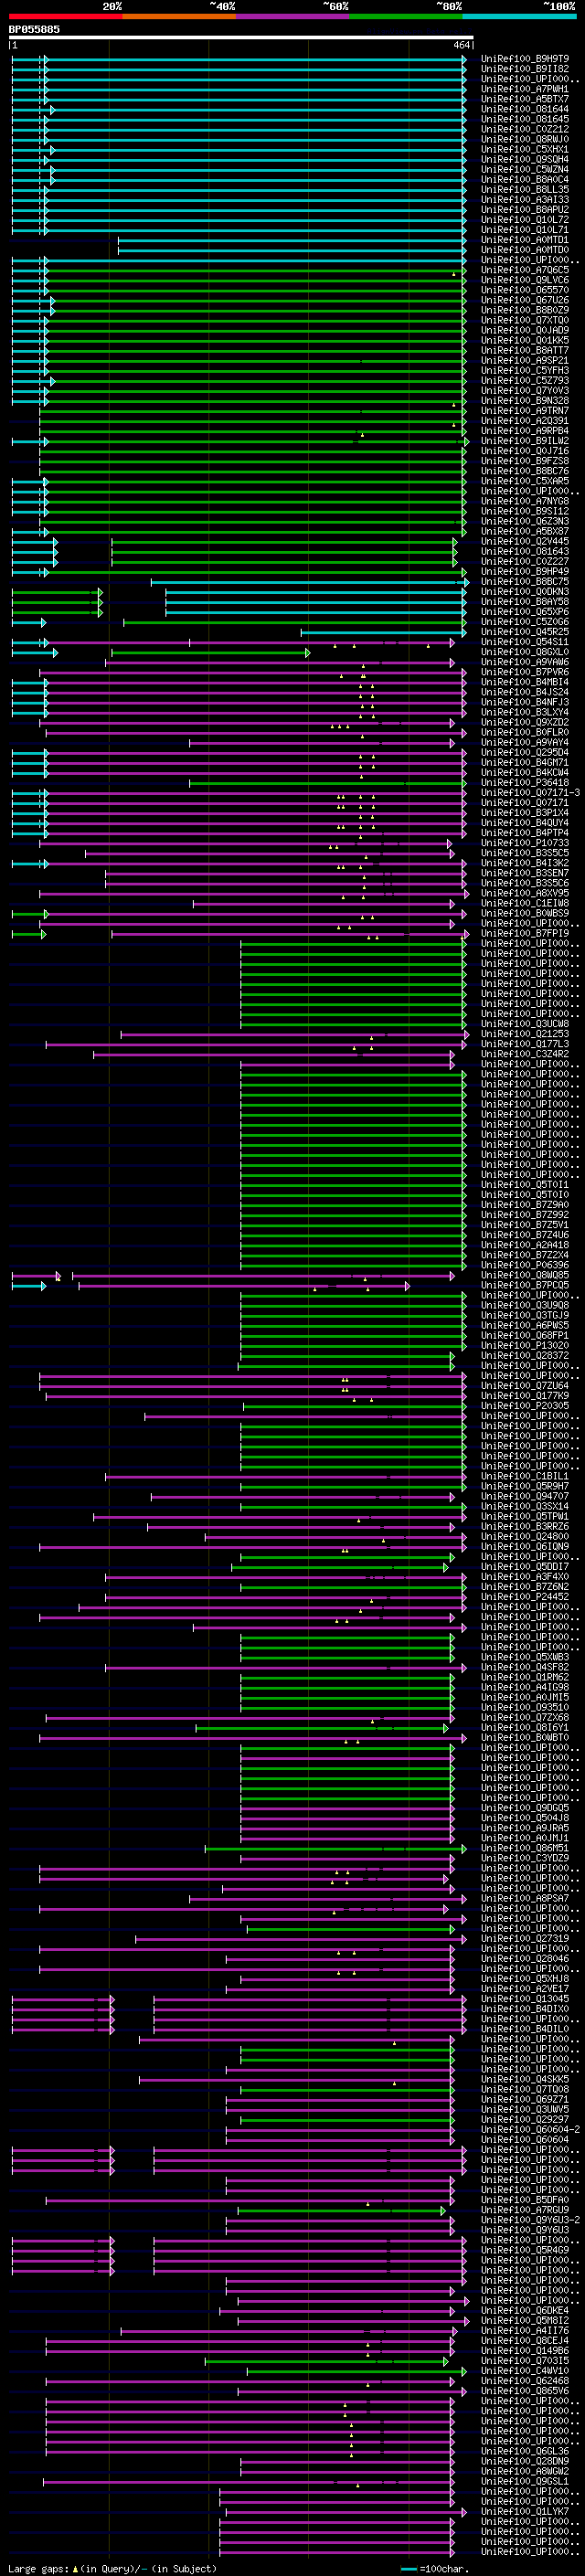
Task: Click the white query sequence ruler bar
Action: (241, 37)
